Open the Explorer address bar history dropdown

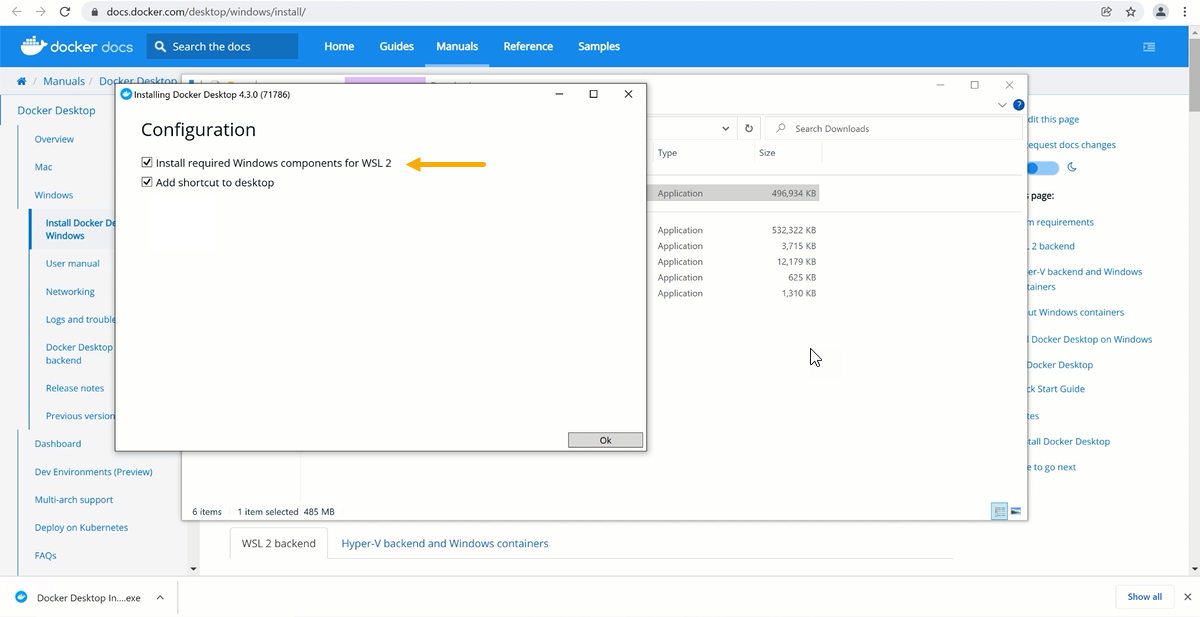[x=726, y=129]
